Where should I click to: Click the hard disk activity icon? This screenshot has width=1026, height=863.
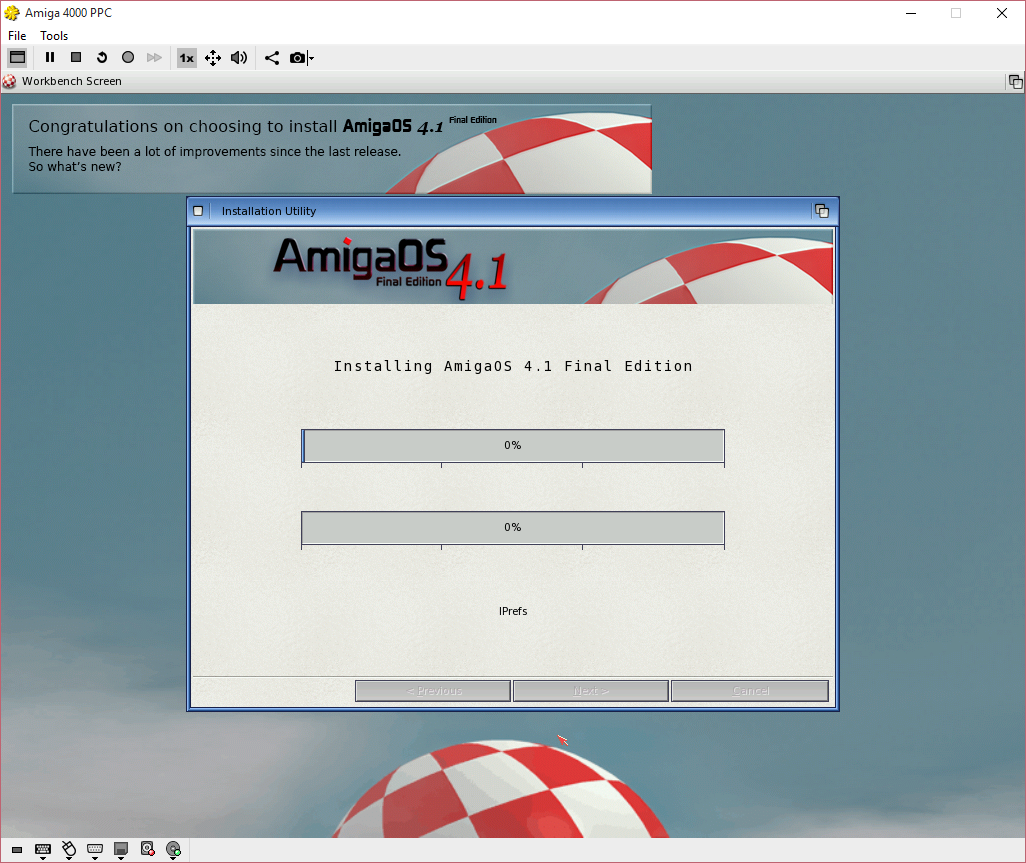(x=147, y=849)
